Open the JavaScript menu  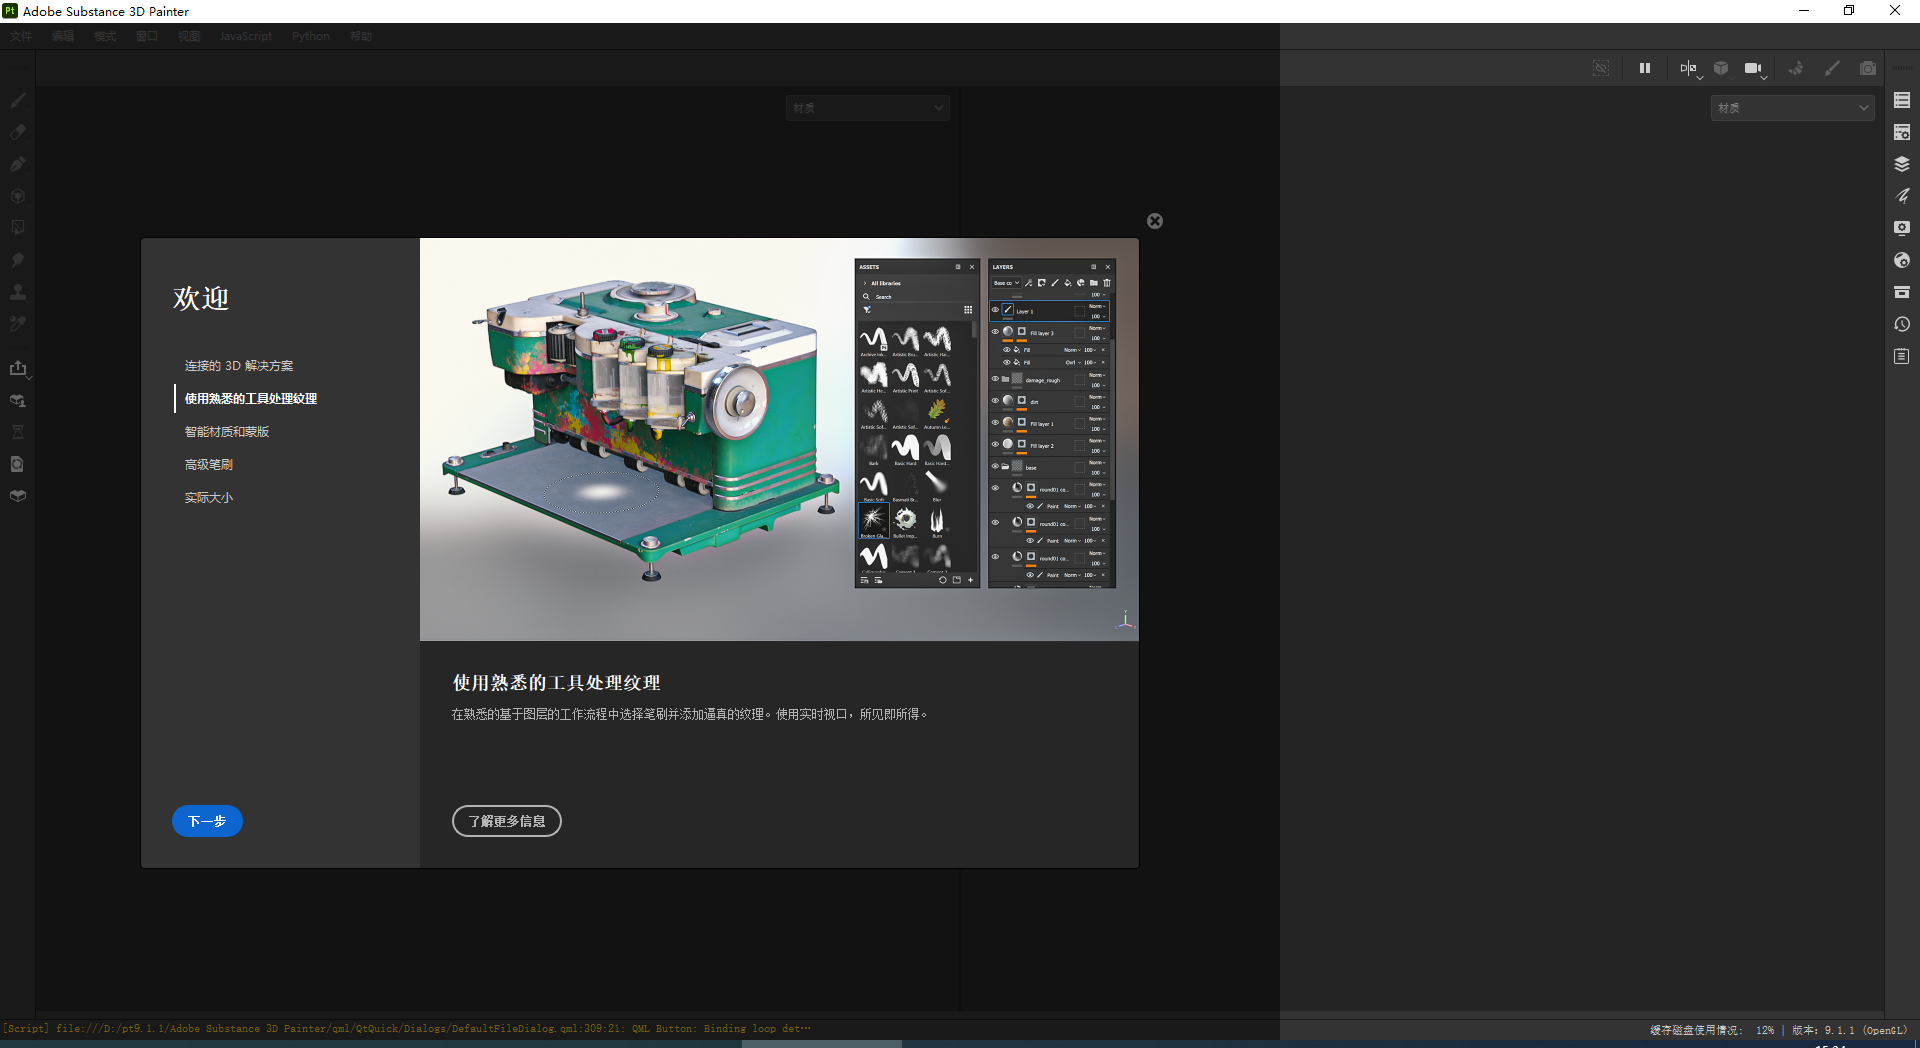[245, 36]
